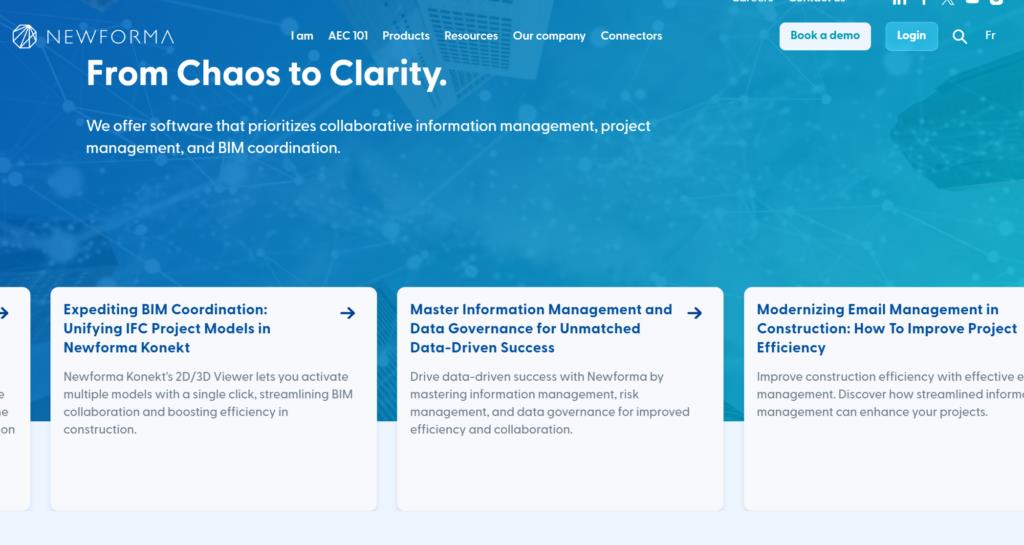Open the Products navigation menu
The width and height of the screenshot is (1024, 545).
(406, 36)
